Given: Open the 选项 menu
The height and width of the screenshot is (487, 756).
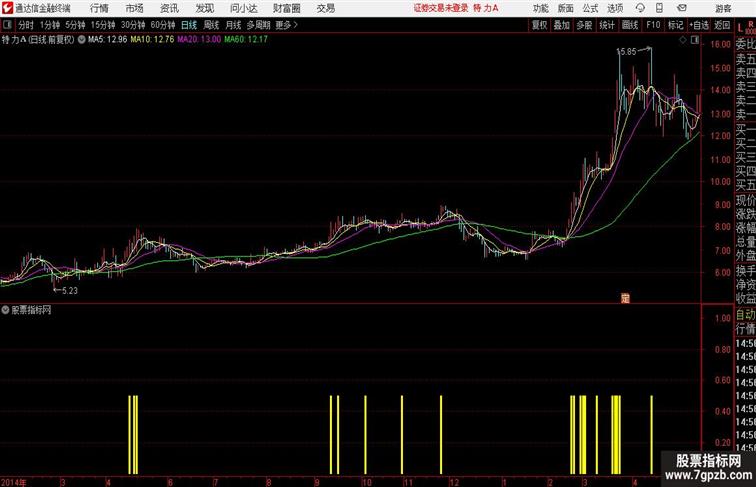Looking at the screenshot, I should pos(615,8).
